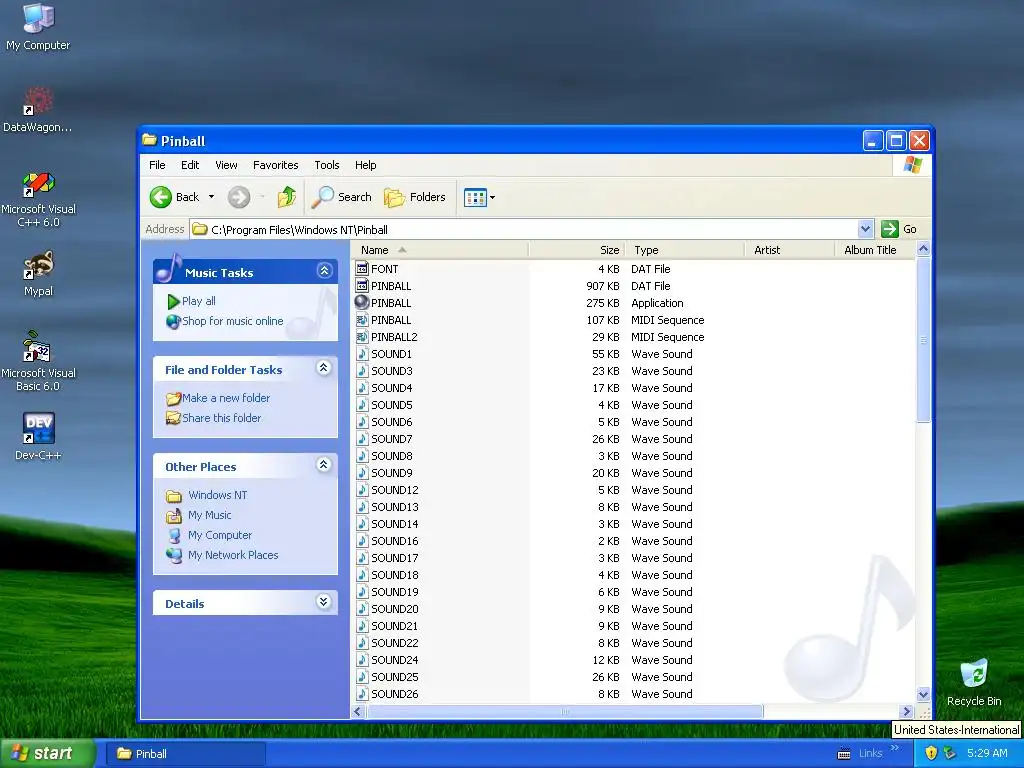Select the SOUND20 file name
This screenshot has width=1024, height=768.
pos(394,609)
